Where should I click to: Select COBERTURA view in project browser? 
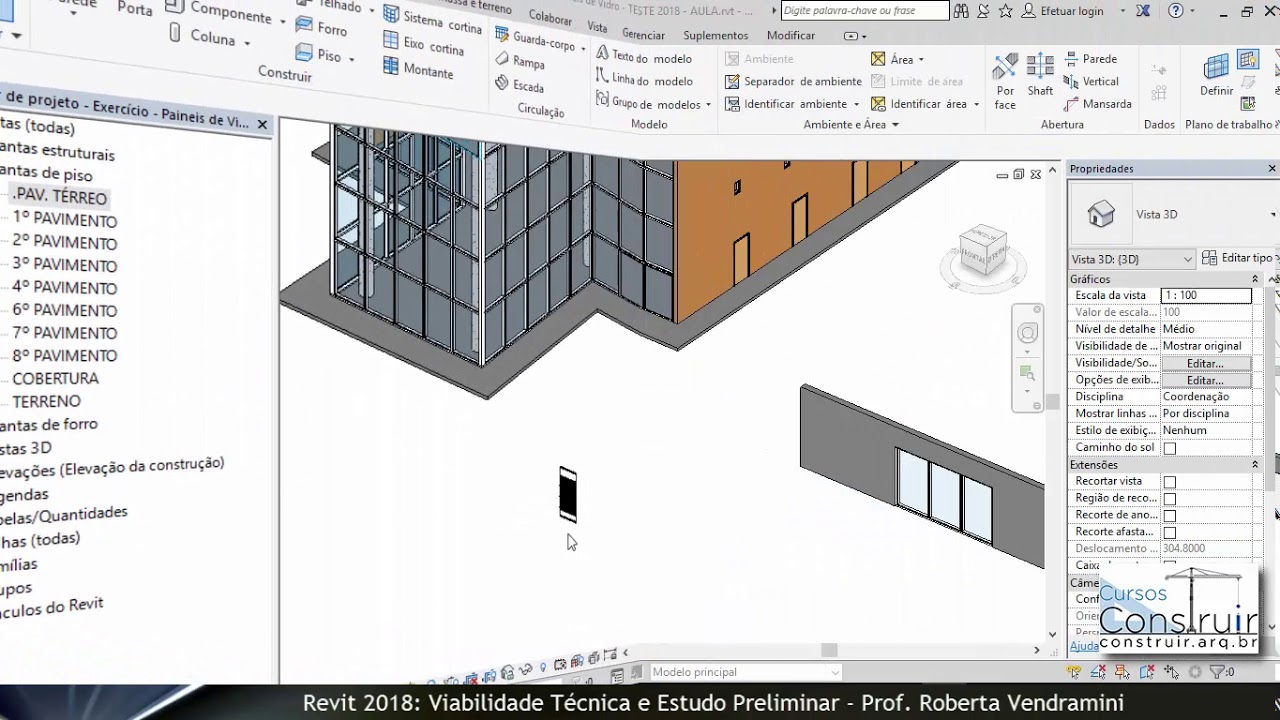pyautogui.click(x=55, y=379)
